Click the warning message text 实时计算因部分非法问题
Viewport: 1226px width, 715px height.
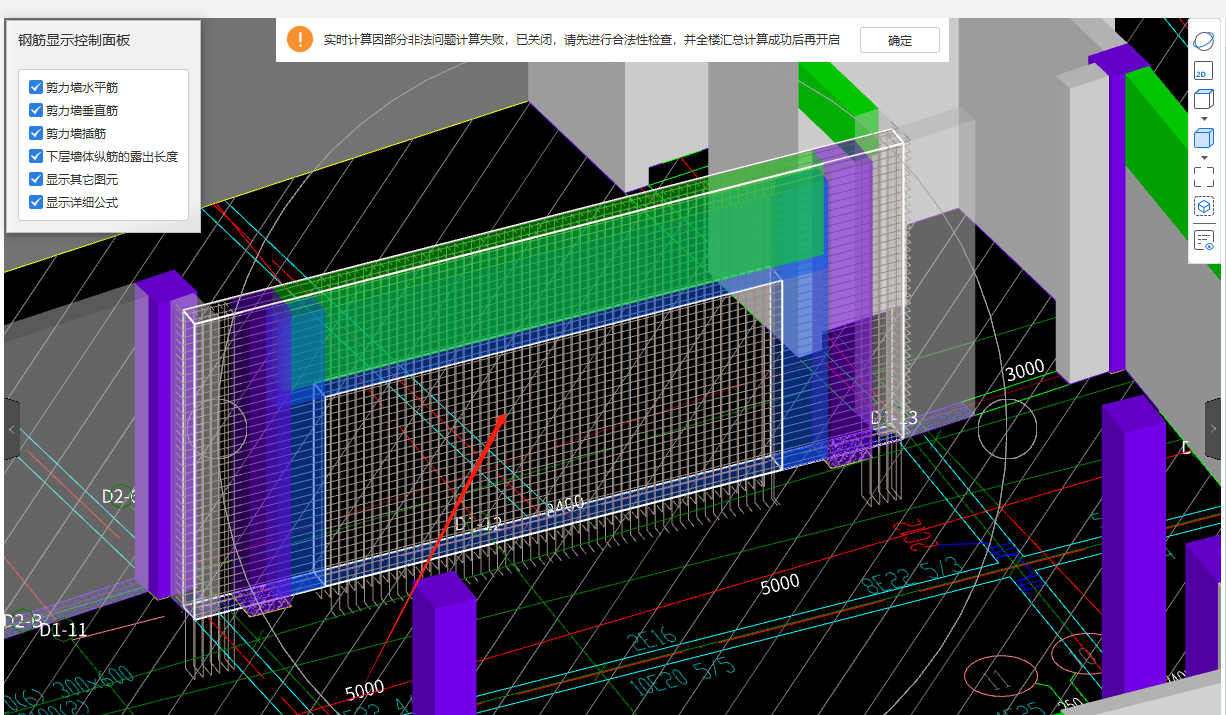point(582,40)
